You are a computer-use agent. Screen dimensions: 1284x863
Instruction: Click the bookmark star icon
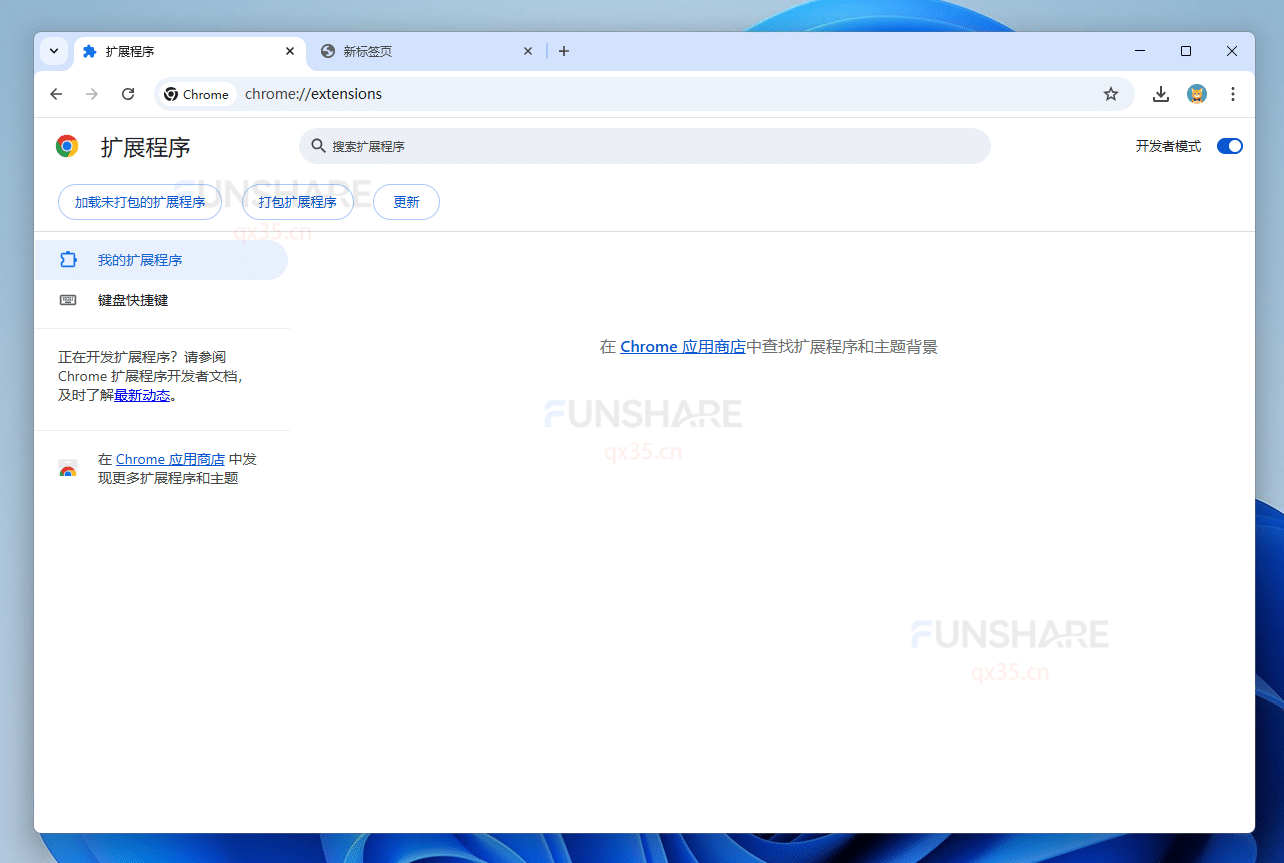click(x=1111, y=93)
